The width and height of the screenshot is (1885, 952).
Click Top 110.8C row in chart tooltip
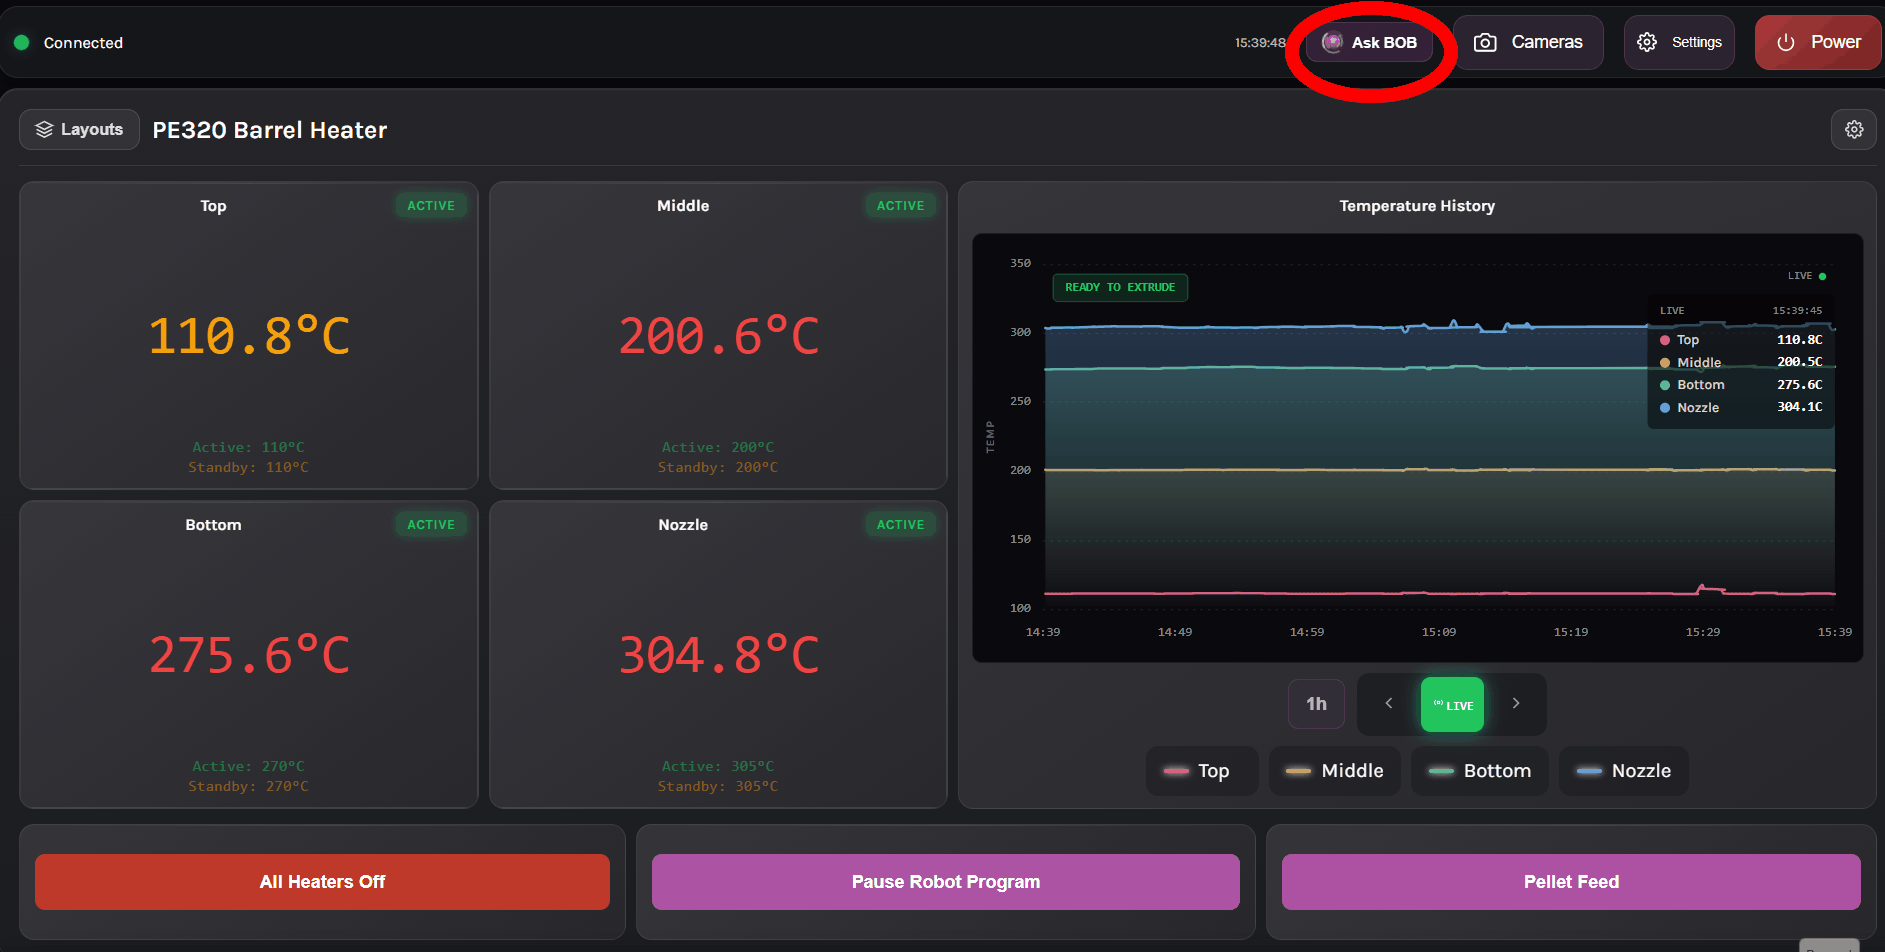(x=1741, y=340)
